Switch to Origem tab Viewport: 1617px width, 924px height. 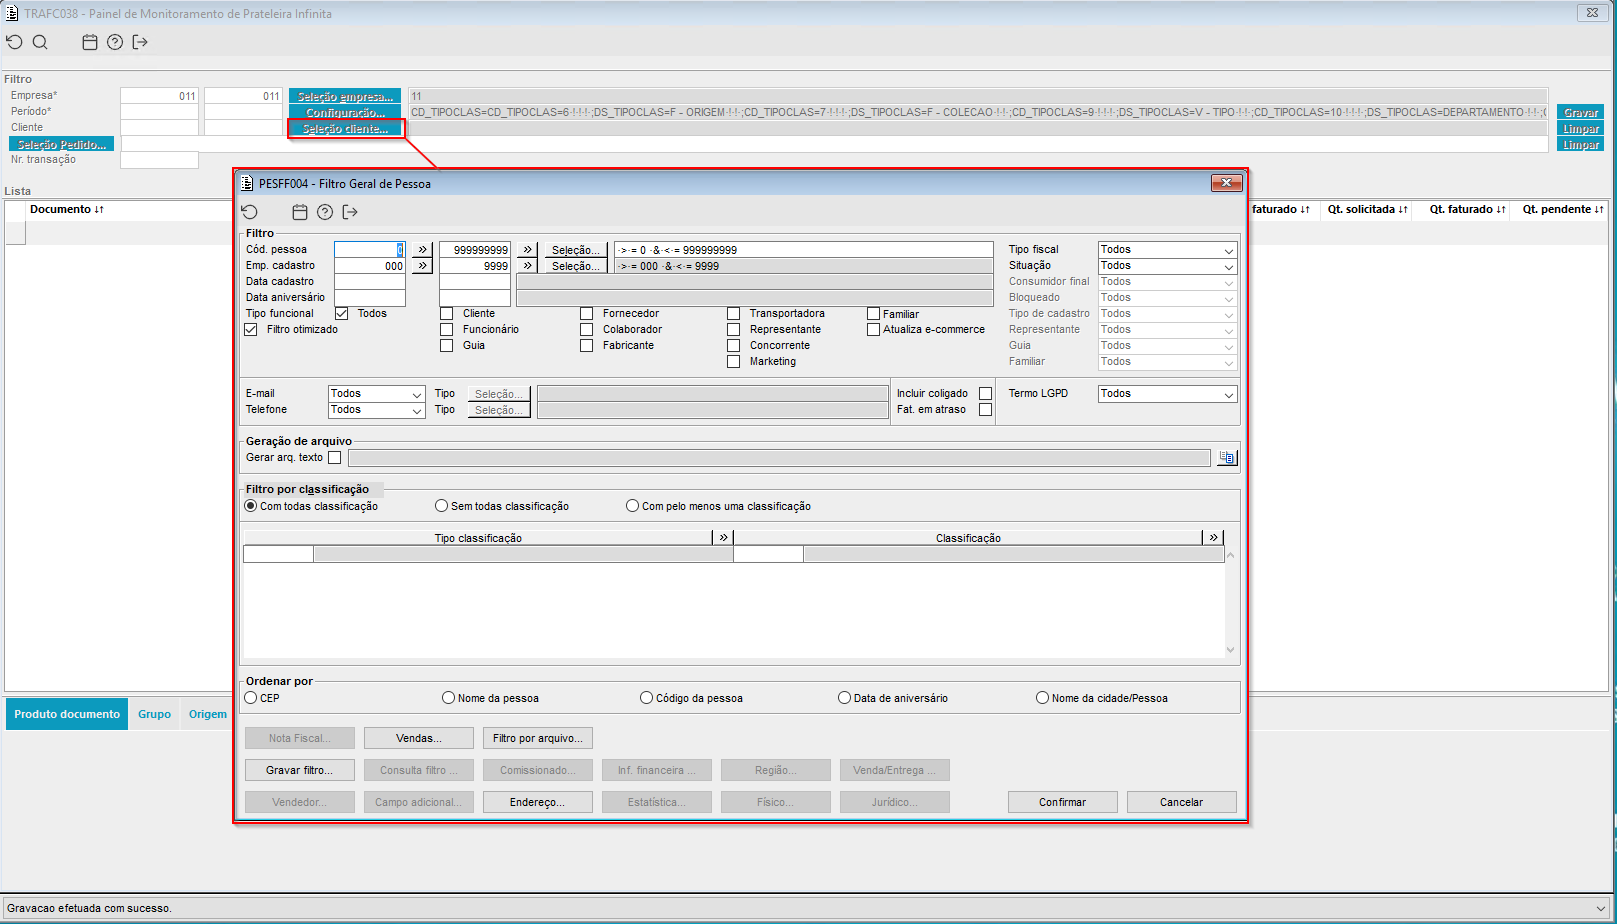tap(208, 714)
